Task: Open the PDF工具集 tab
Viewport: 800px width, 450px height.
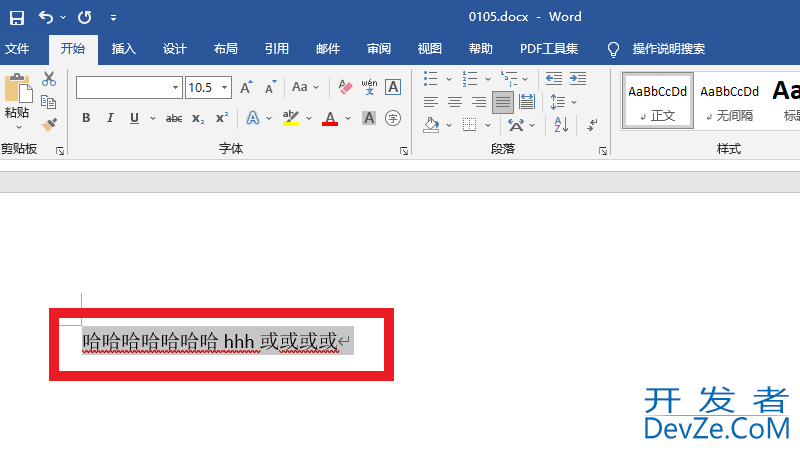Action: [x=549, y=49]
